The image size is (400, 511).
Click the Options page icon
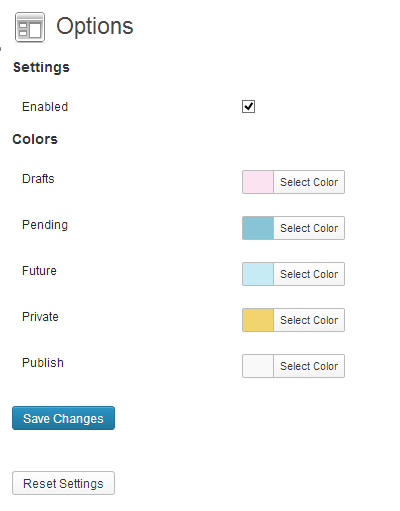point(30,27)
